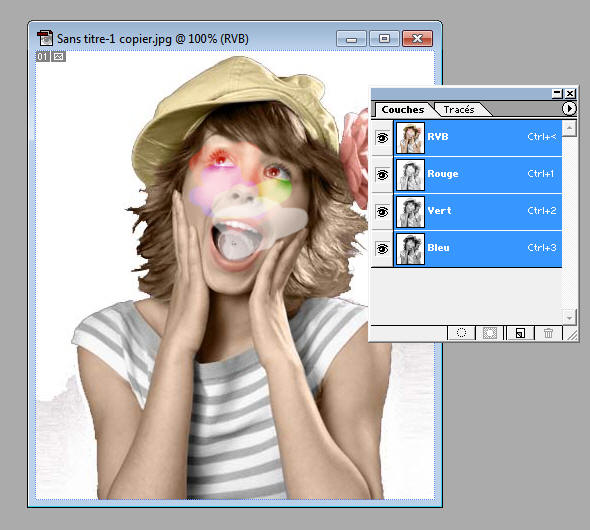Select the Rouge channel row
Image resolution: width=590 pixels, height=530 pixels.
(x=478, y=175)
